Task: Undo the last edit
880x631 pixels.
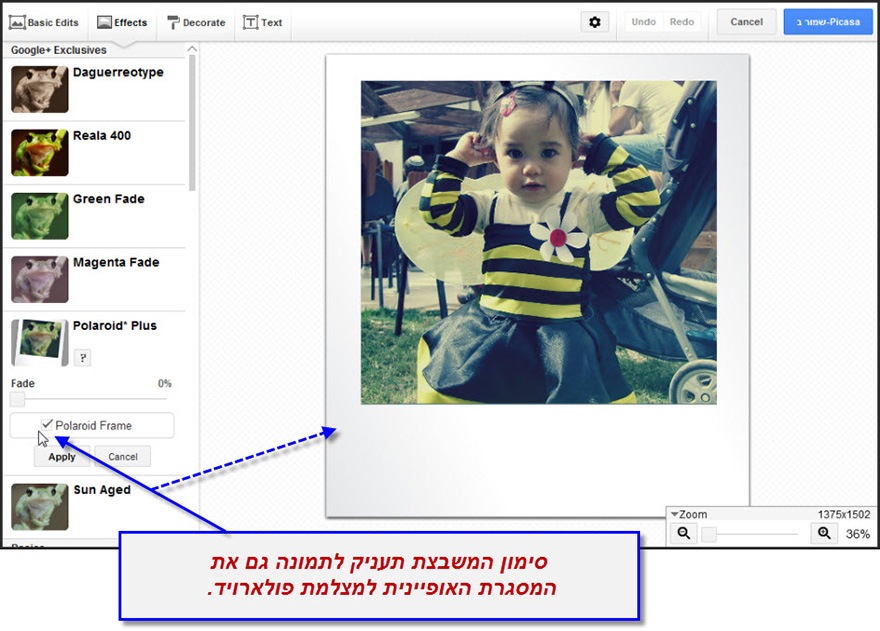Action: point(643,21)
